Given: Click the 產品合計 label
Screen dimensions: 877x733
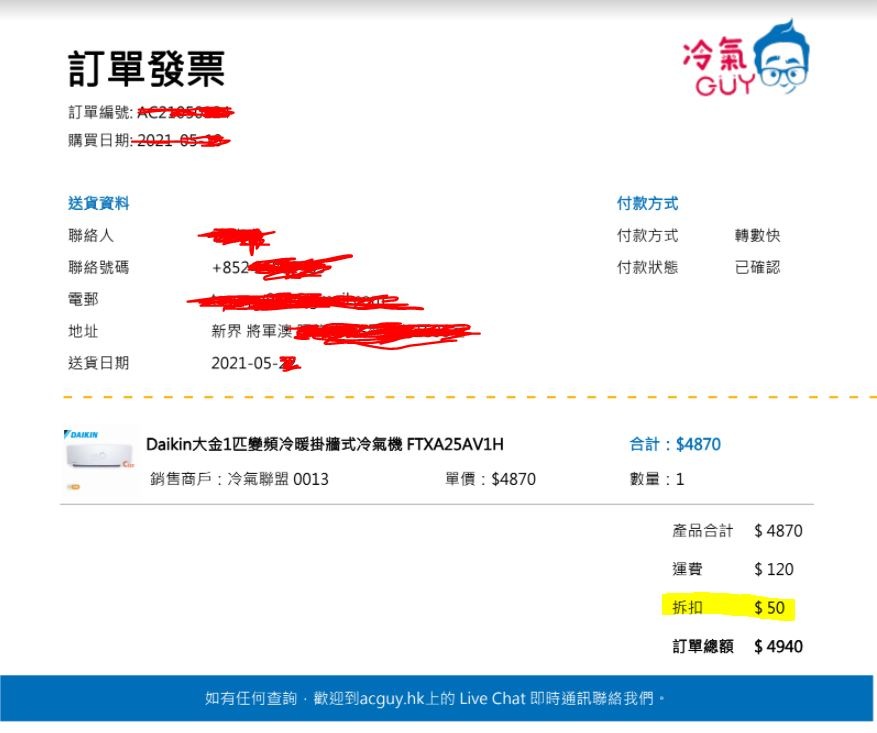Looking at the screenshot, I should click(x=702, y=531).
